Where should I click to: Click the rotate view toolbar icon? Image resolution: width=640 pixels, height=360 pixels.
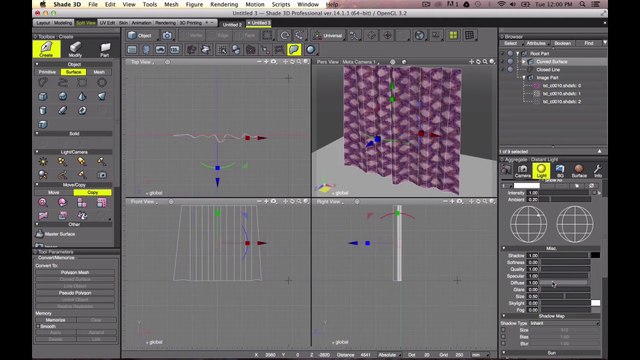pyautogui.click(x=284, y=36)
